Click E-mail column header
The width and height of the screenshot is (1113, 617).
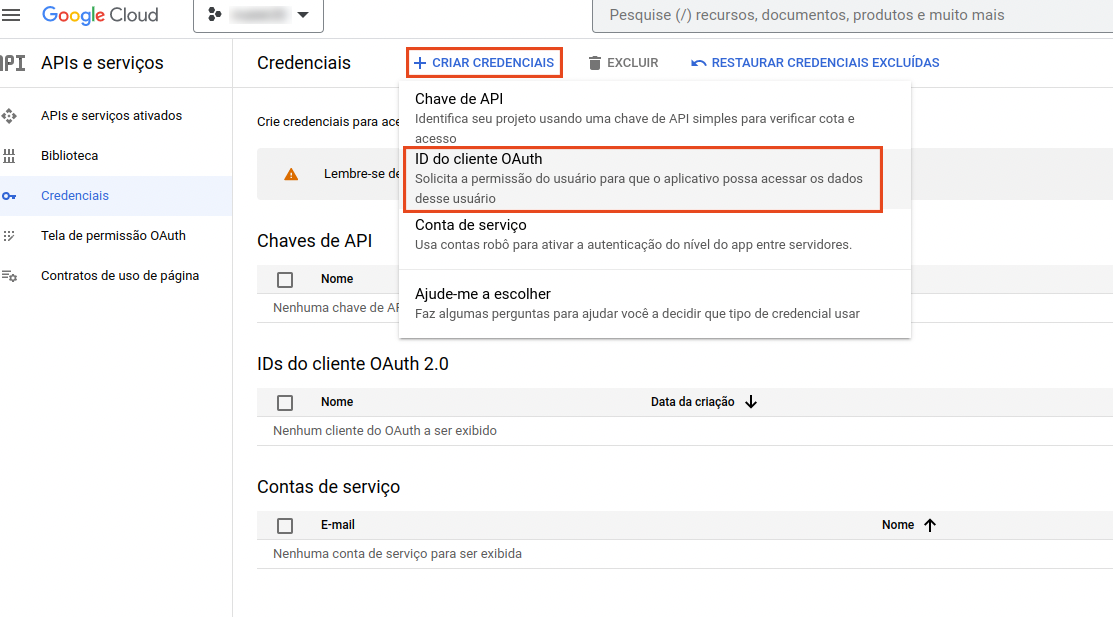(x=337, y=525)
